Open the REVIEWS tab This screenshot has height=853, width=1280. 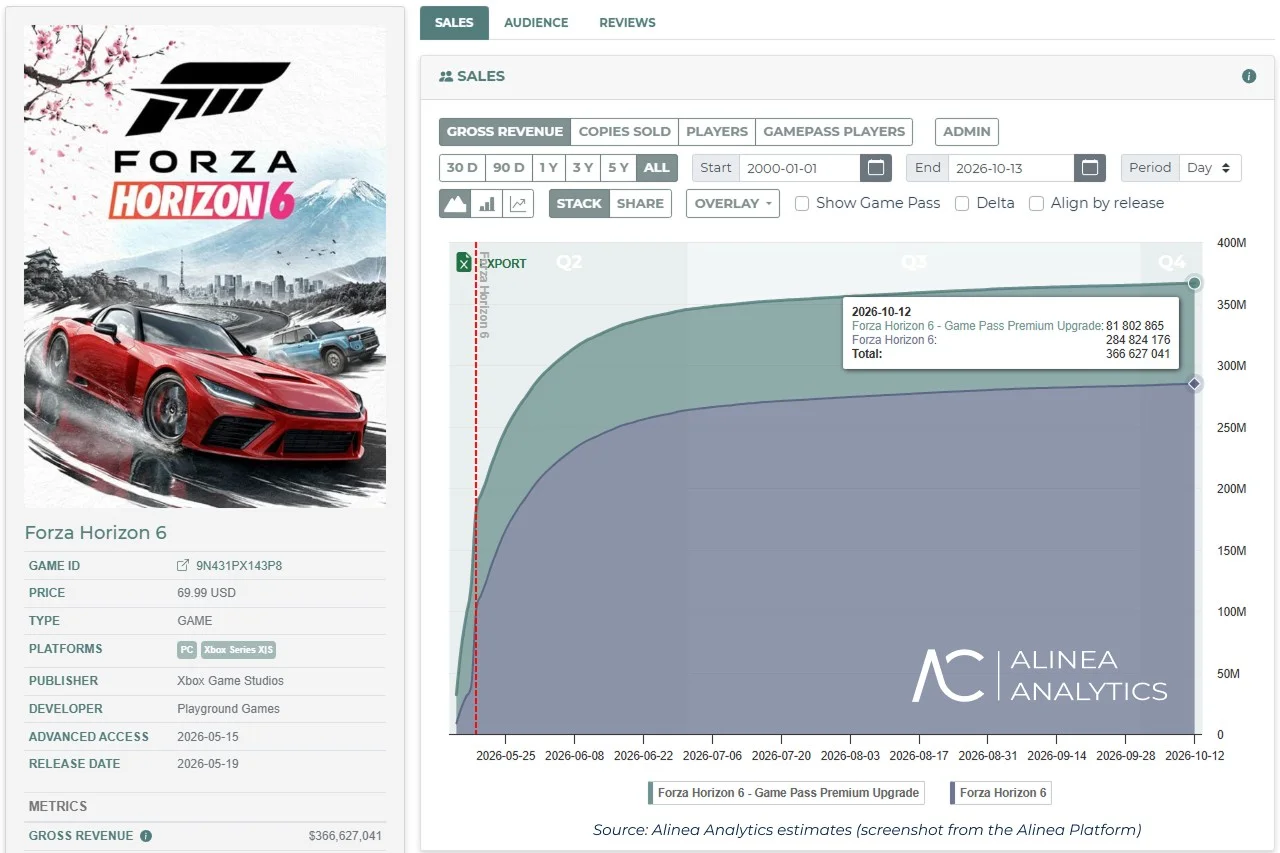(627, 22)
